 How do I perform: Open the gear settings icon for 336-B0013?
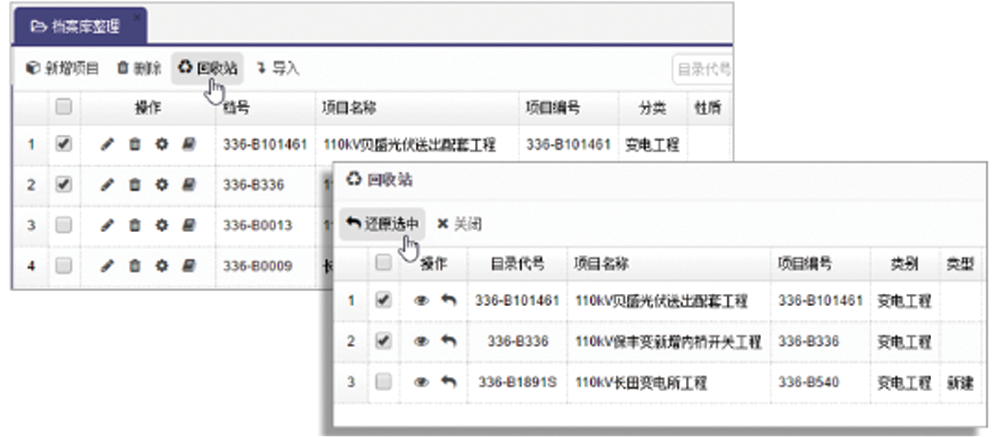tap(160, 225)
